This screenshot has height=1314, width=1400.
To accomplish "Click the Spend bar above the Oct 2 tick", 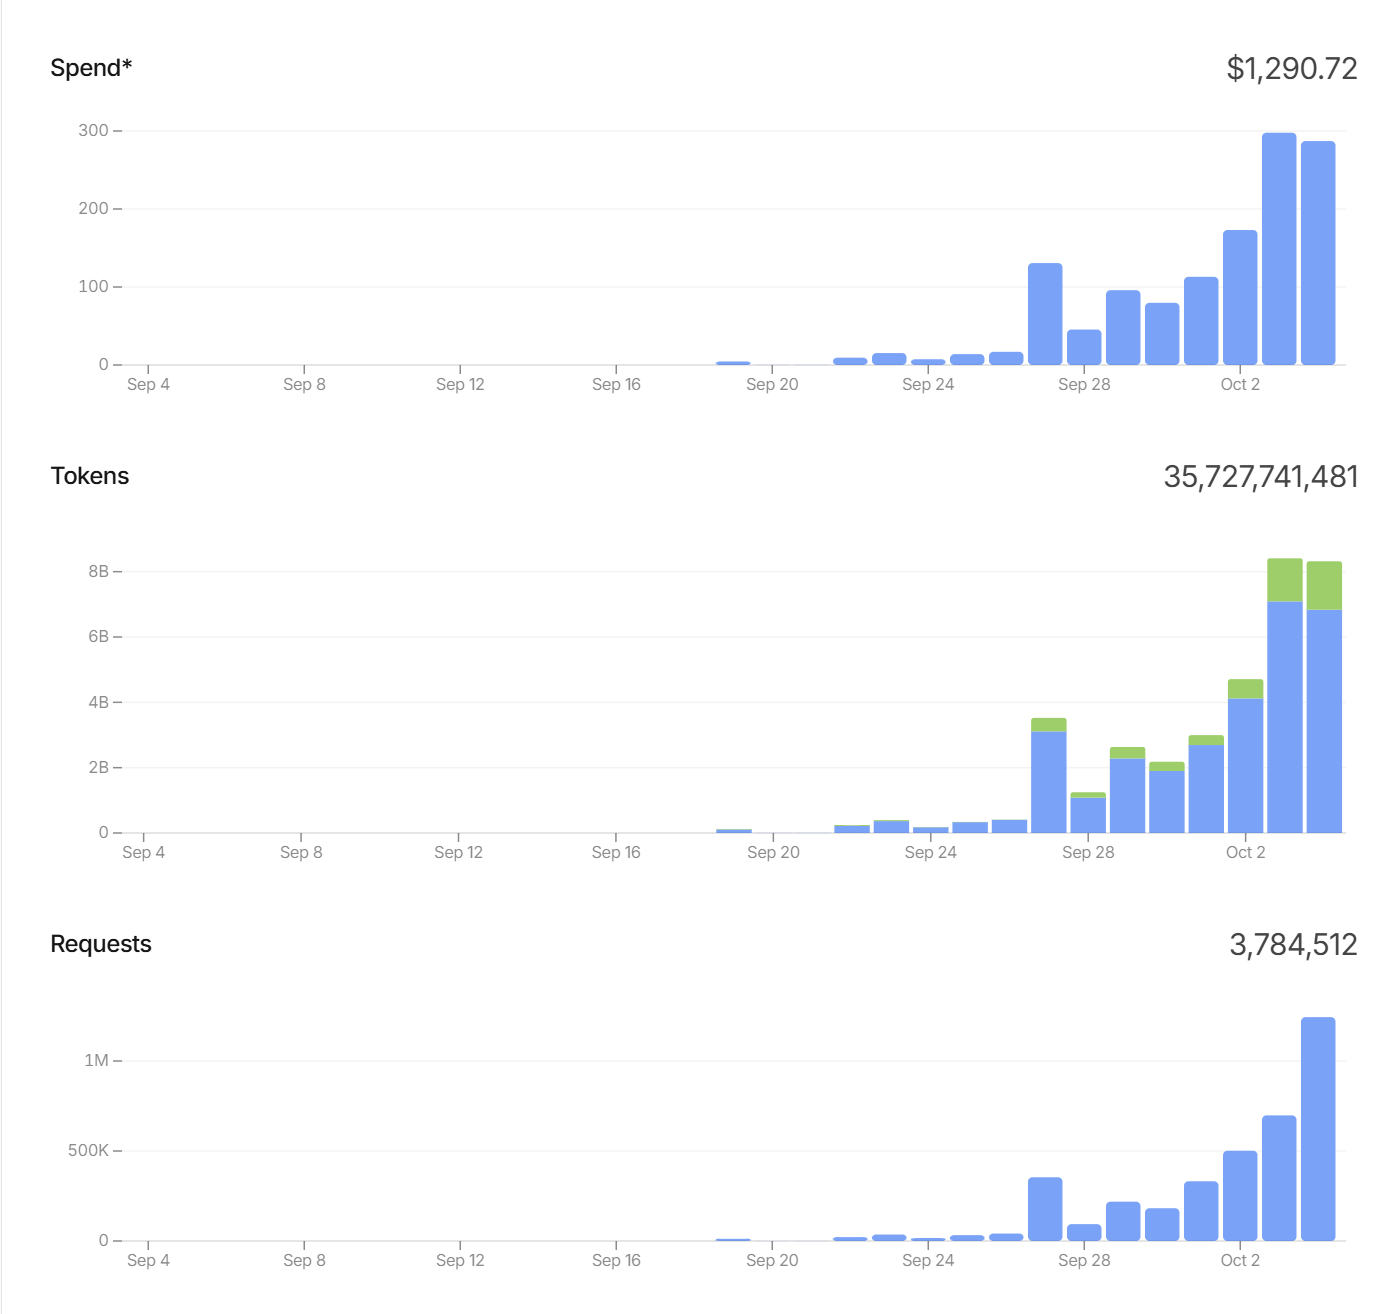I will click(1240, 297).
